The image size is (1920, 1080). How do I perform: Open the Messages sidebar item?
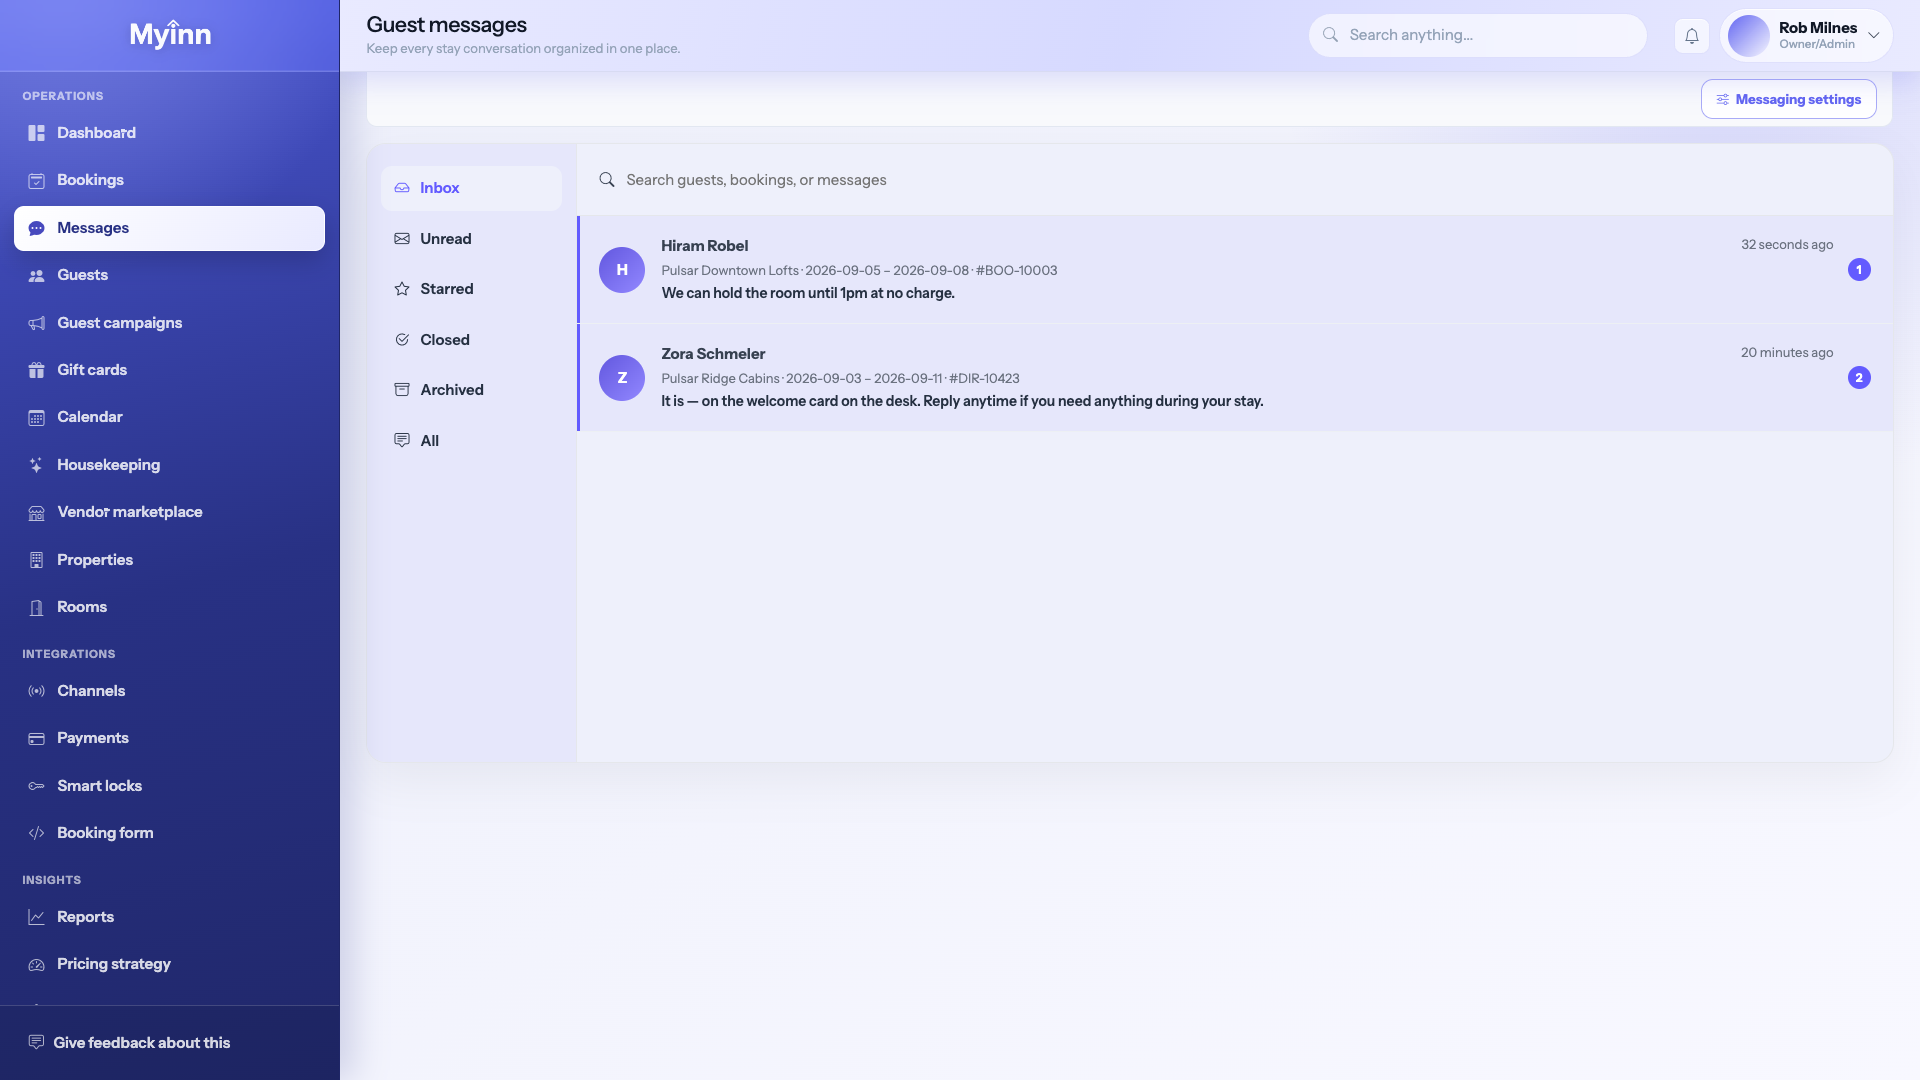point(169,228)
